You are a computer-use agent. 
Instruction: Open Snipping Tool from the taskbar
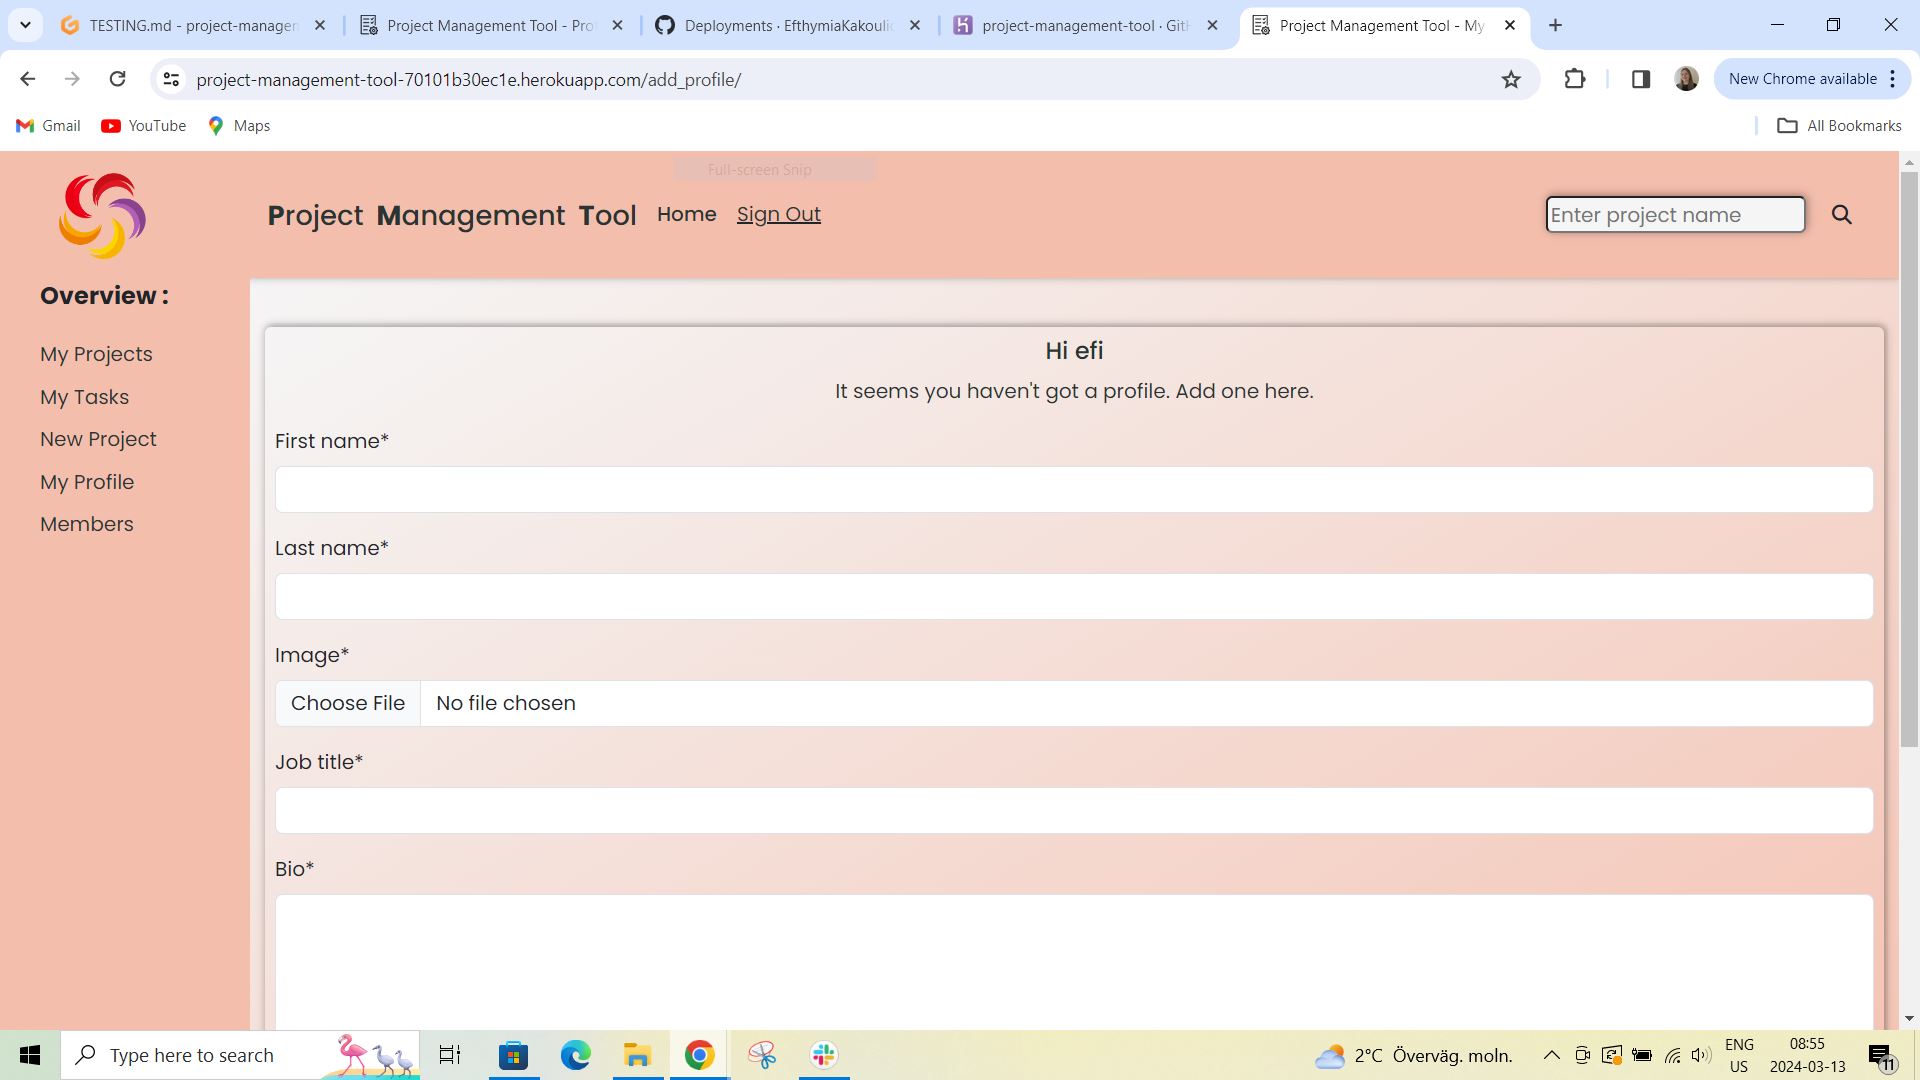(x=760, y=1054)
